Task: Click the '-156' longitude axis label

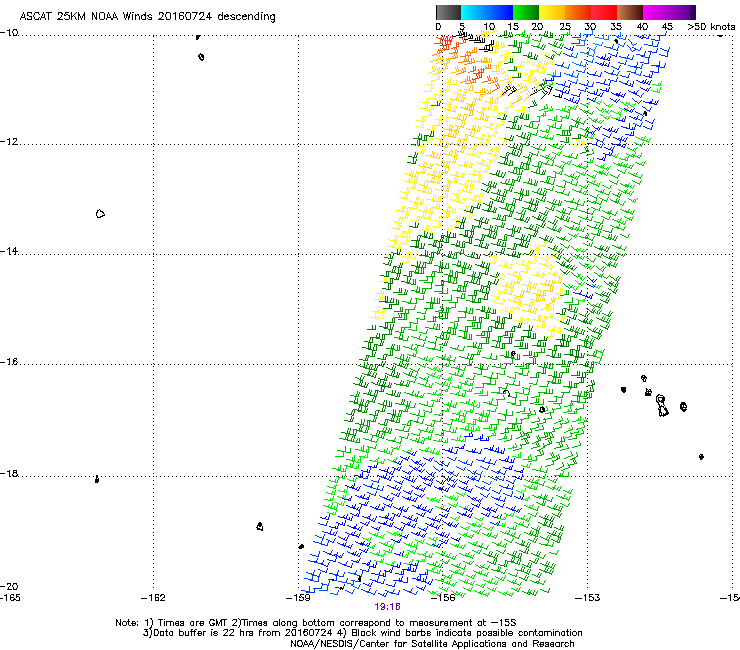Action: tap(443, 598)
